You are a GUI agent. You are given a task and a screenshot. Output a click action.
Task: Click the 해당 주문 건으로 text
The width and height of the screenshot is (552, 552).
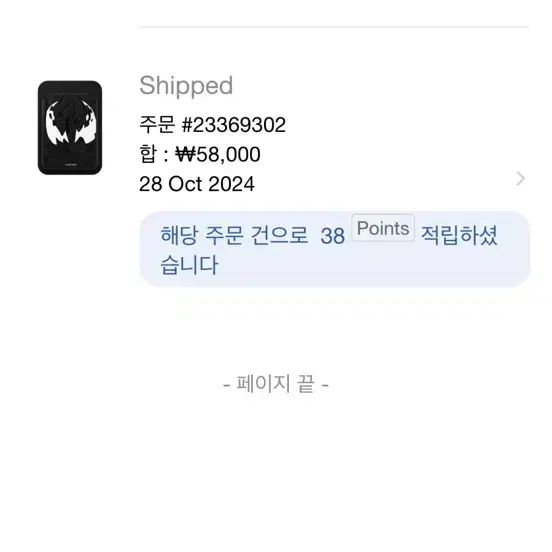point(234,235)
